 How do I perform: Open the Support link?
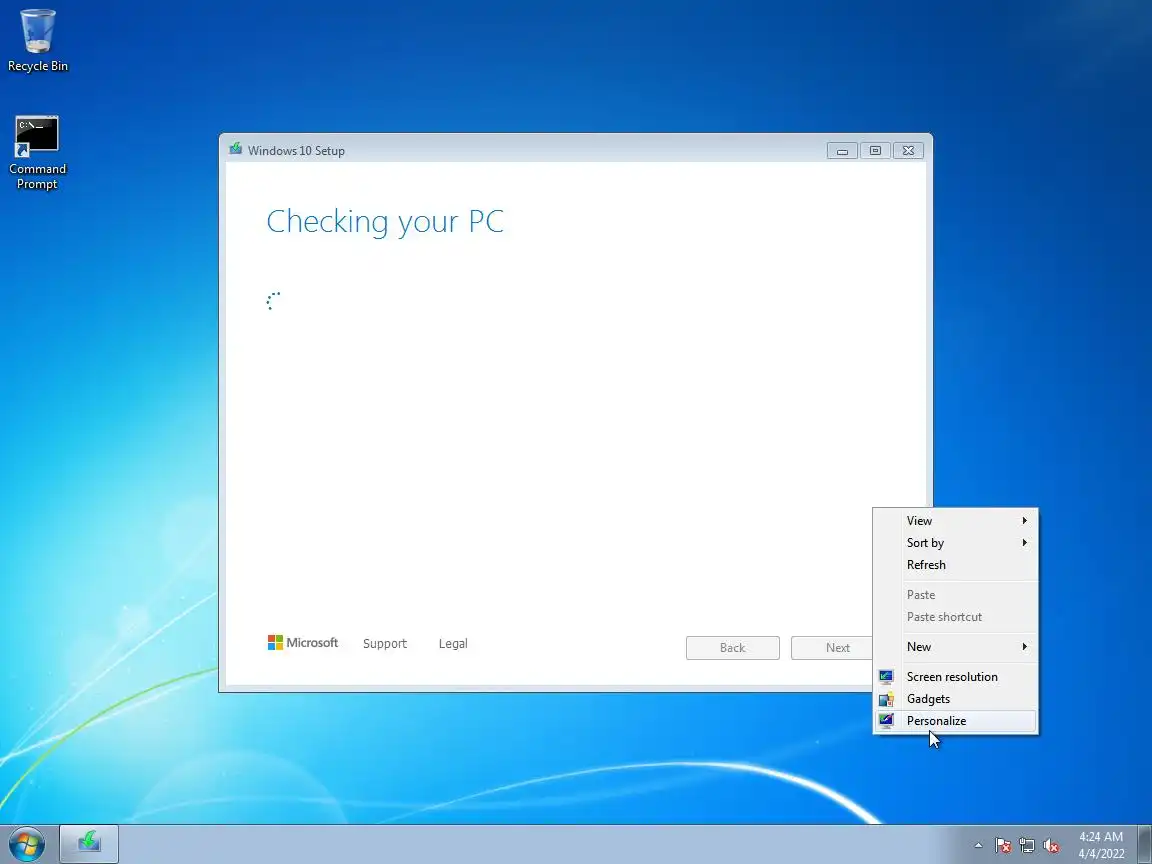coord(384,644)
